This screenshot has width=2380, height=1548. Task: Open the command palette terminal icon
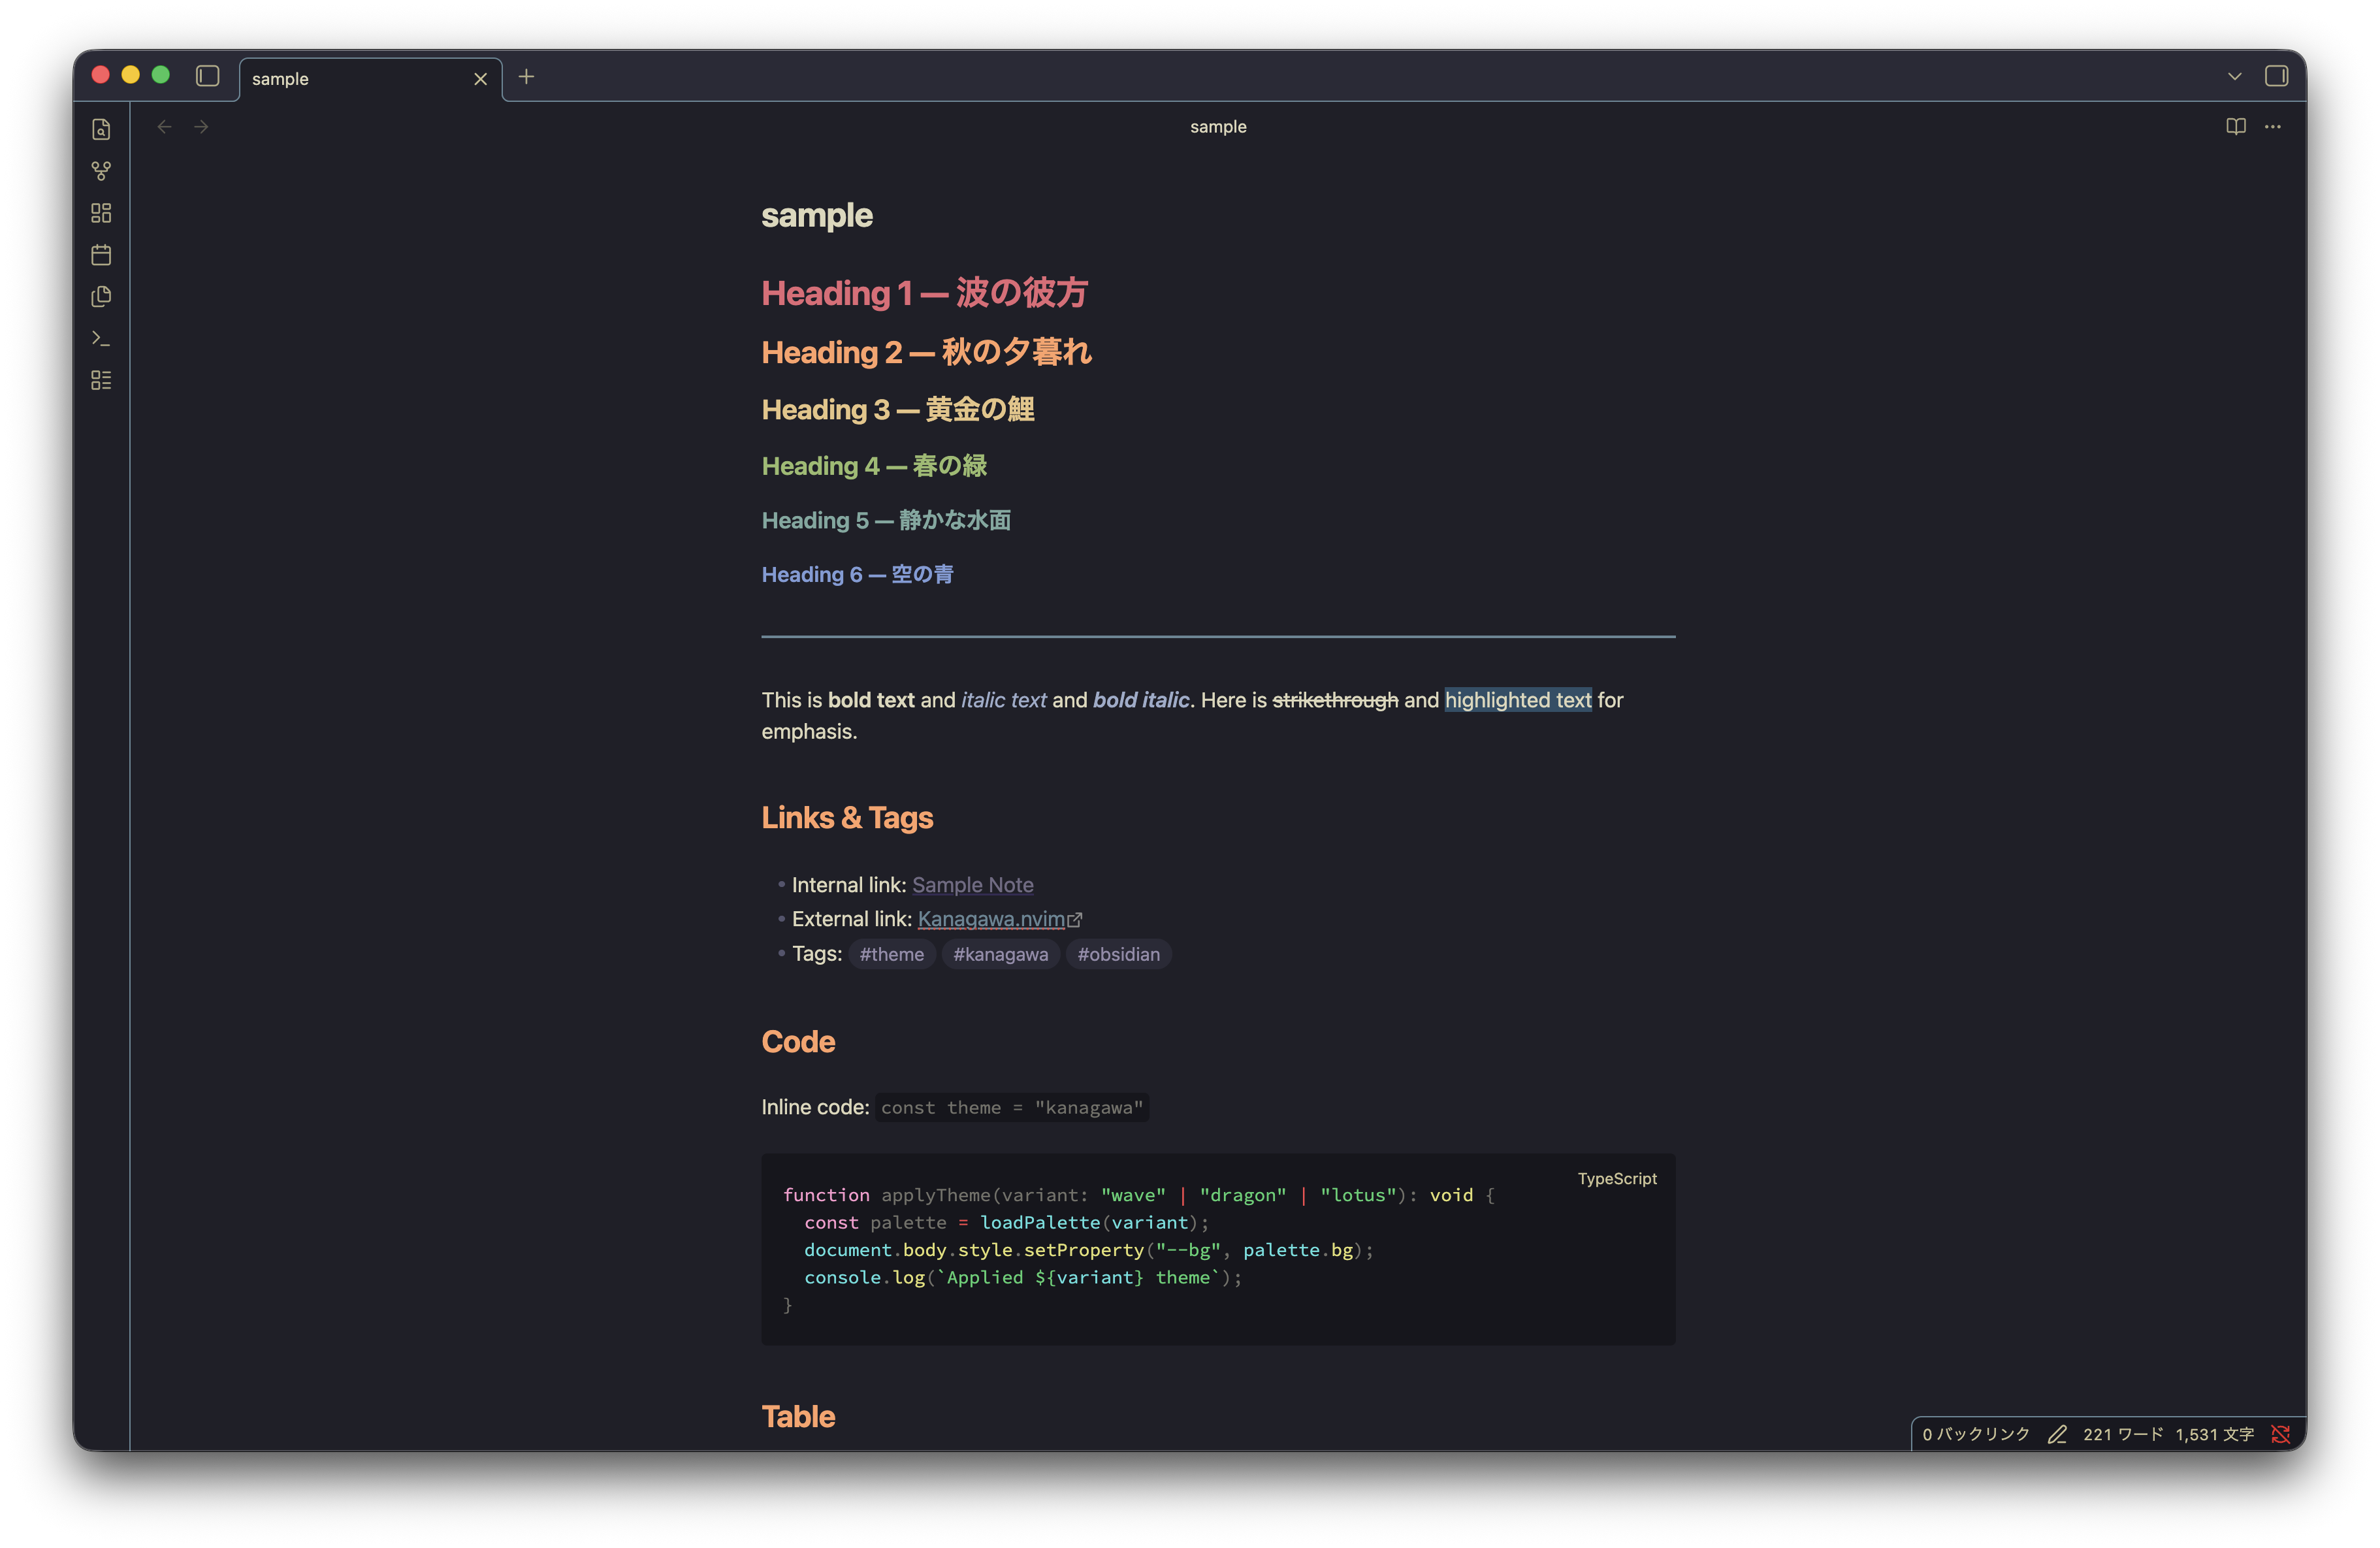point(101,338)
